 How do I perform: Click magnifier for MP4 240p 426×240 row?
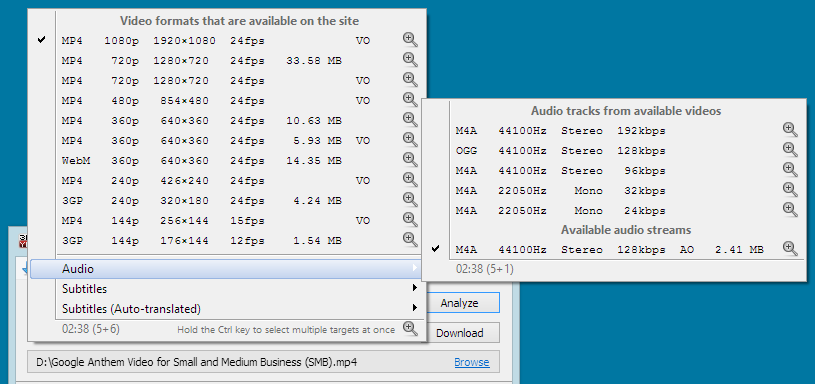point(410,180)
